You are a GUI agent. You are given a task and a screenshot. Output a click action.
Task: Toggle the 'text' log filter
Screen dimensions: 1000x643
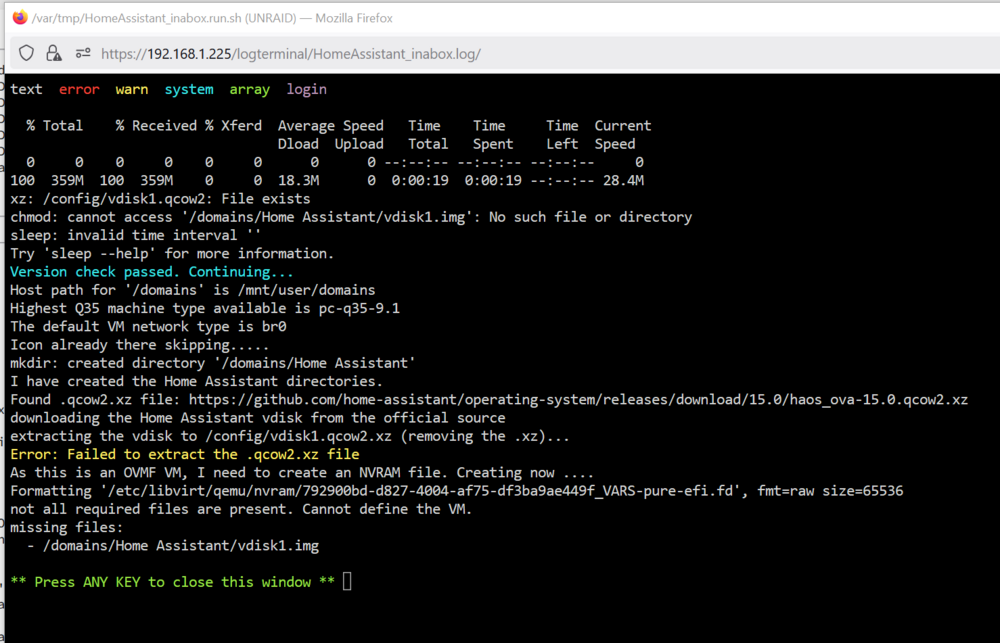(x=26, y=89)
